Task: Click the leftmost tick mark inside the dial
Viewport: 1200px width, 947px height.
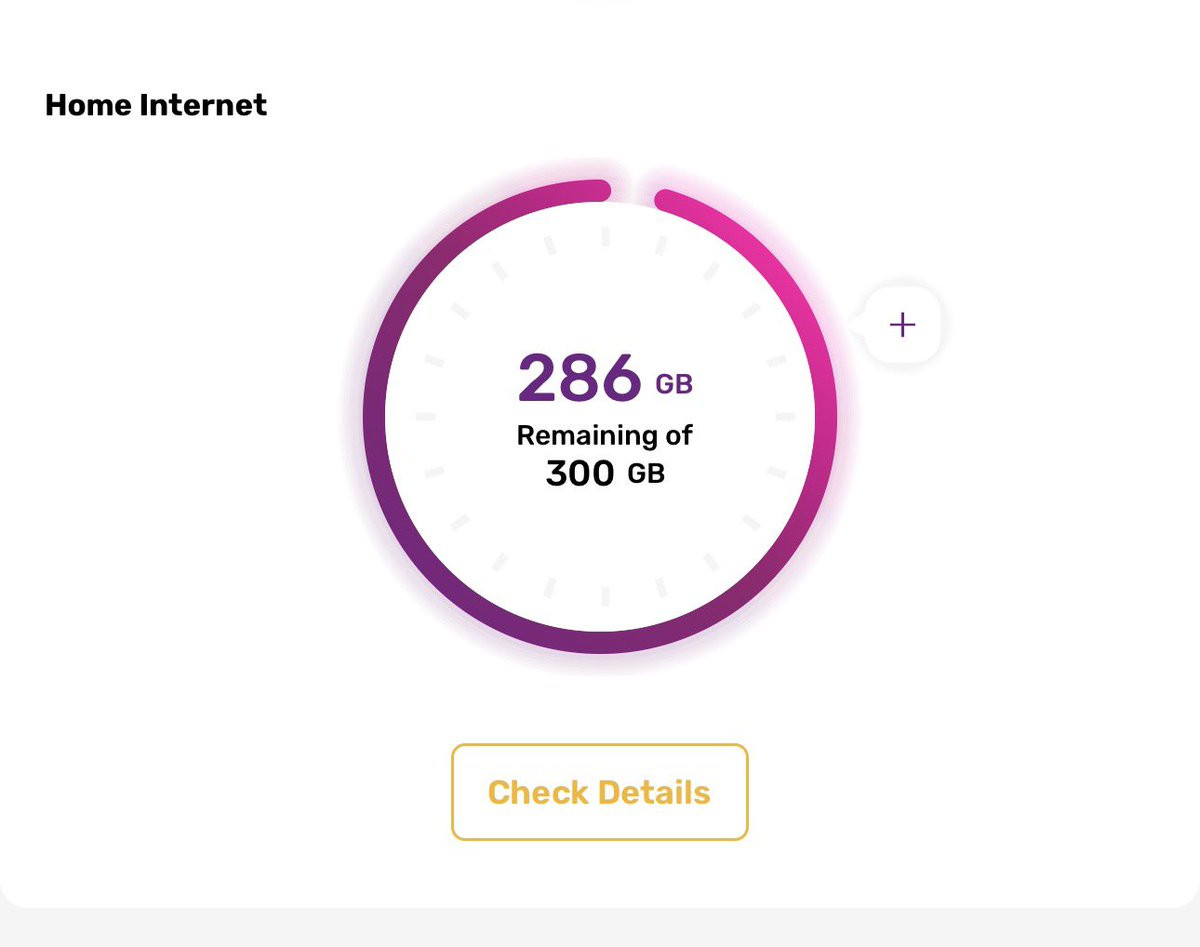Action: coord(425,416)
